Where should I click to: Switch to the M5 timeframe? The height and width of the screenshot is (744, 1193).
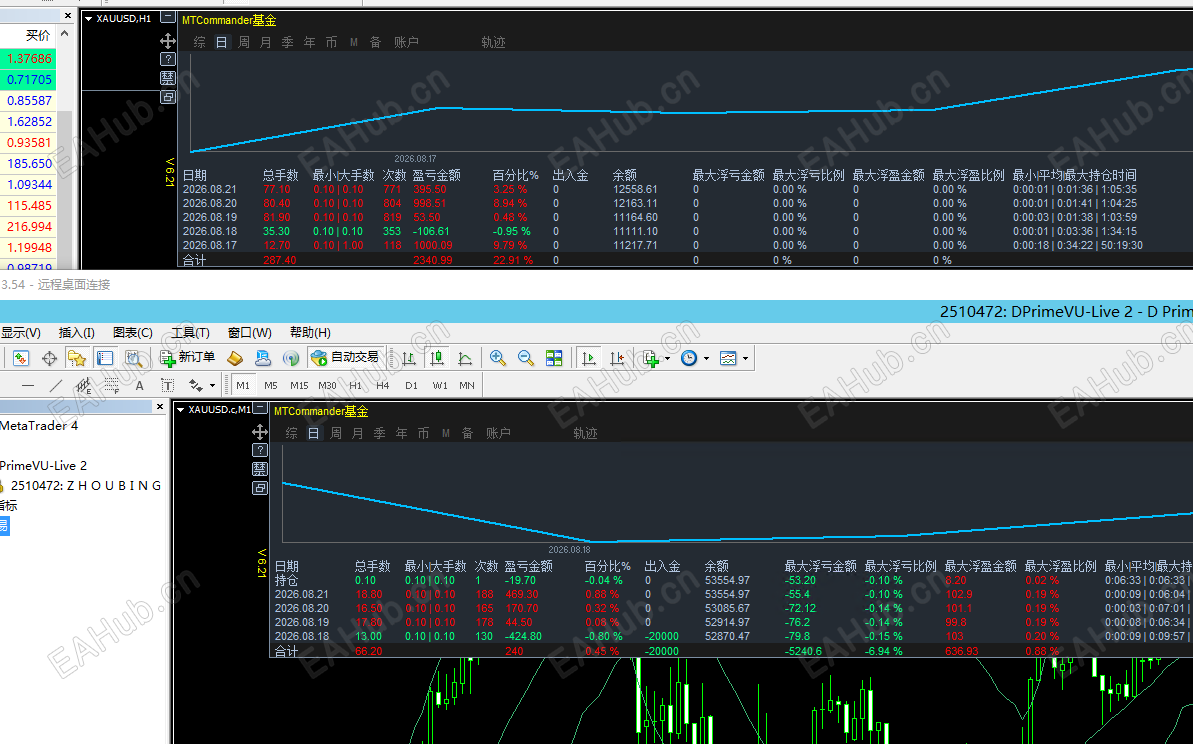point(271,386)
